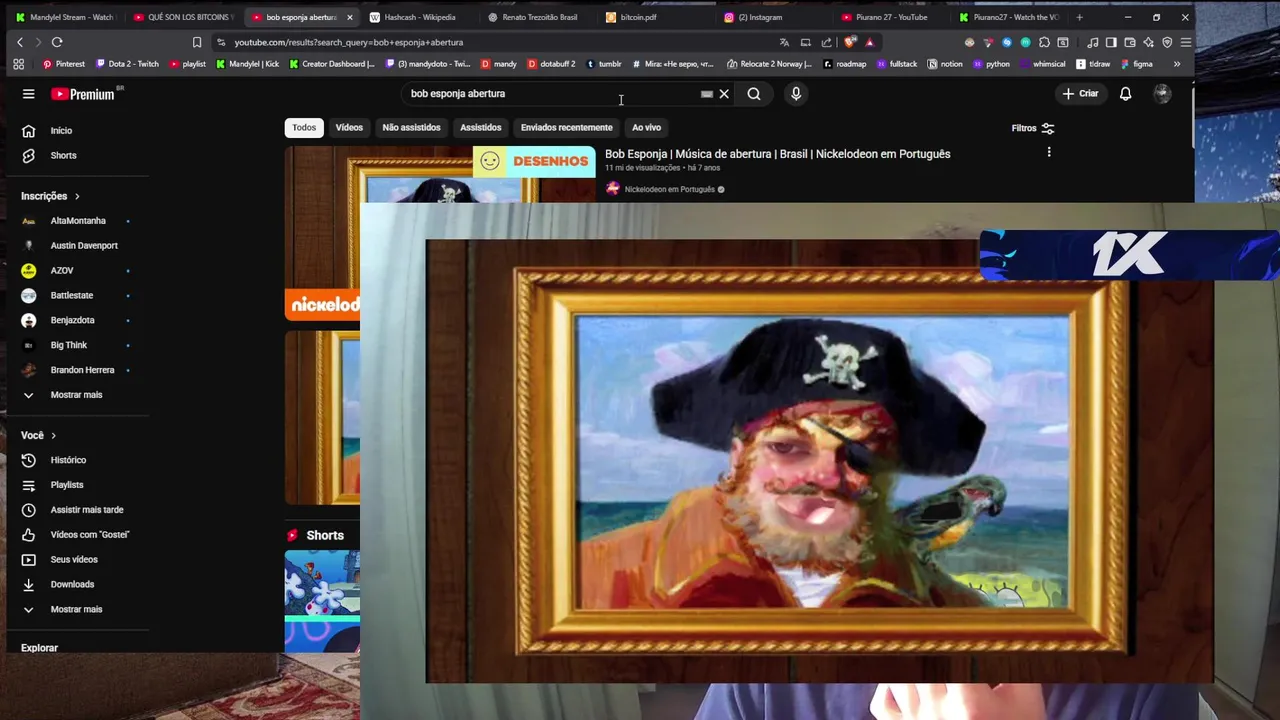
Task: Switch to the Hashcash - Wikipedia tab
Action: tap(419, 17)
